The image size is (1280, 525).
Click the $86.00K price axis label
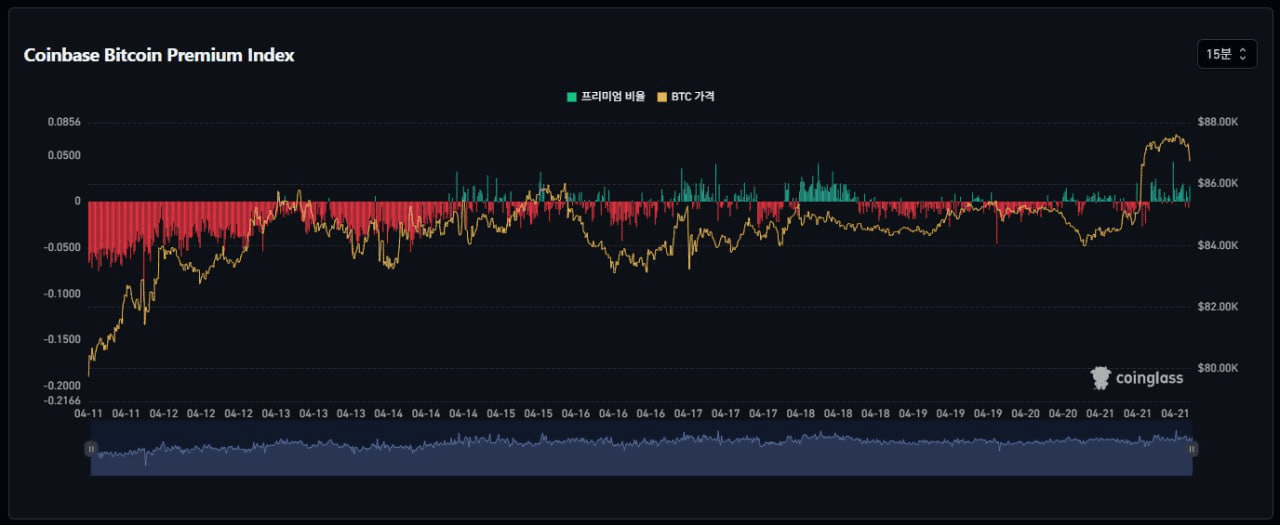[1219, 184]
